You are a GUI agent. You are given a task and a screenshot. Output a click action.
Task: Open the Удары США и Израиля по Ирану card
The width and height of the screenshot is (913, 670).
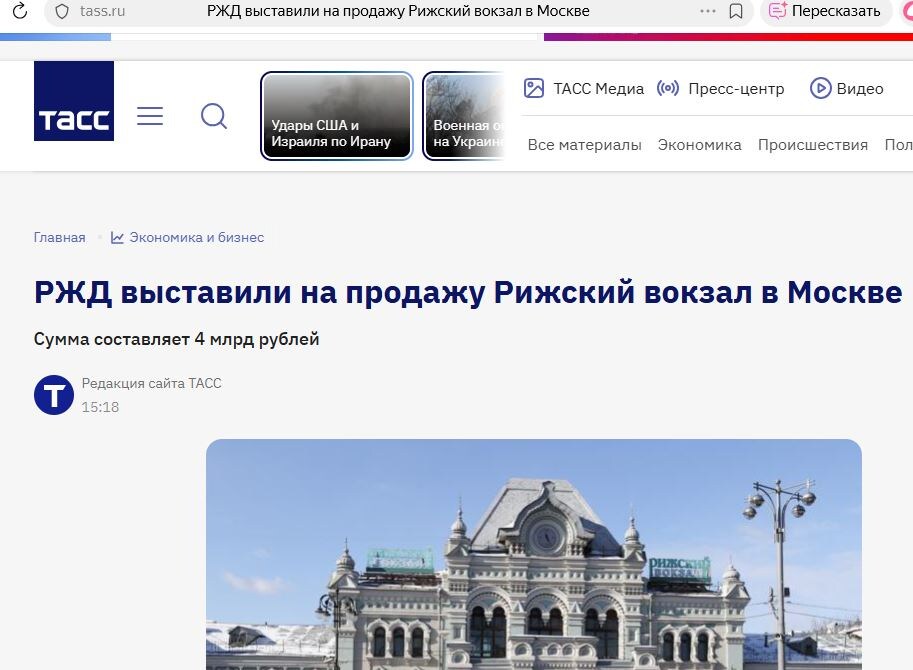pos(337,116)
